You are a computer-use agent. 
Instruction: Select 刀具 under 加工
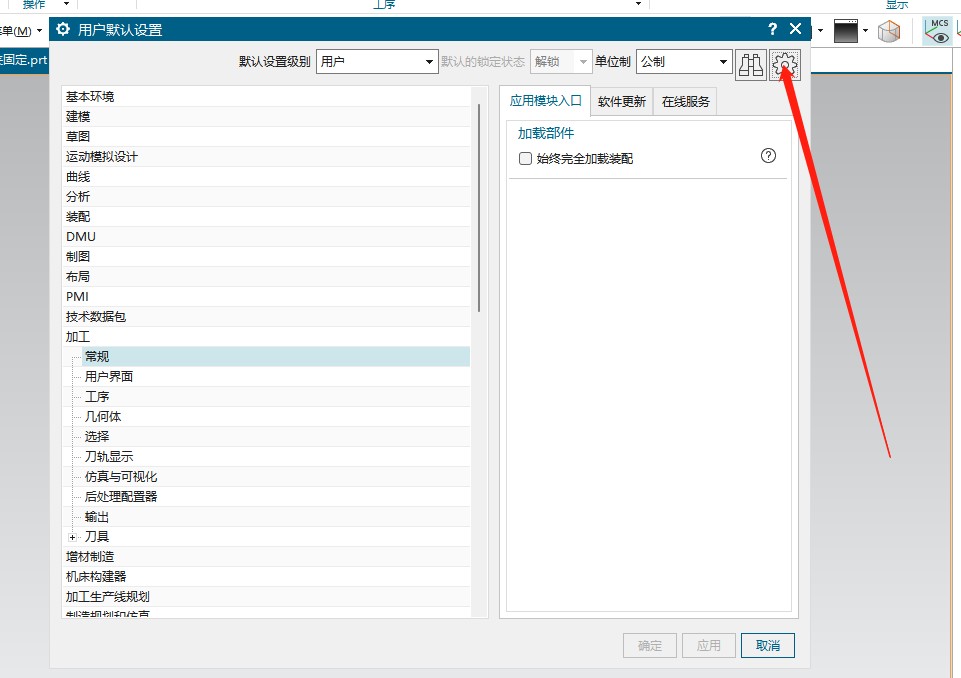click(x=276, y=537)
